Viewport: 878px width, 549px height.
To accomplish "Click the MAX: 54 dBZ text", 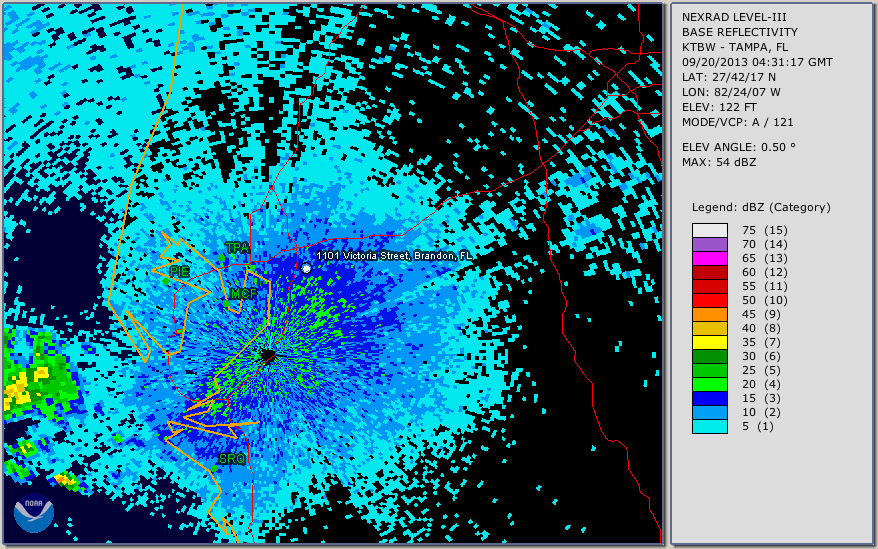I will (719, 162).
